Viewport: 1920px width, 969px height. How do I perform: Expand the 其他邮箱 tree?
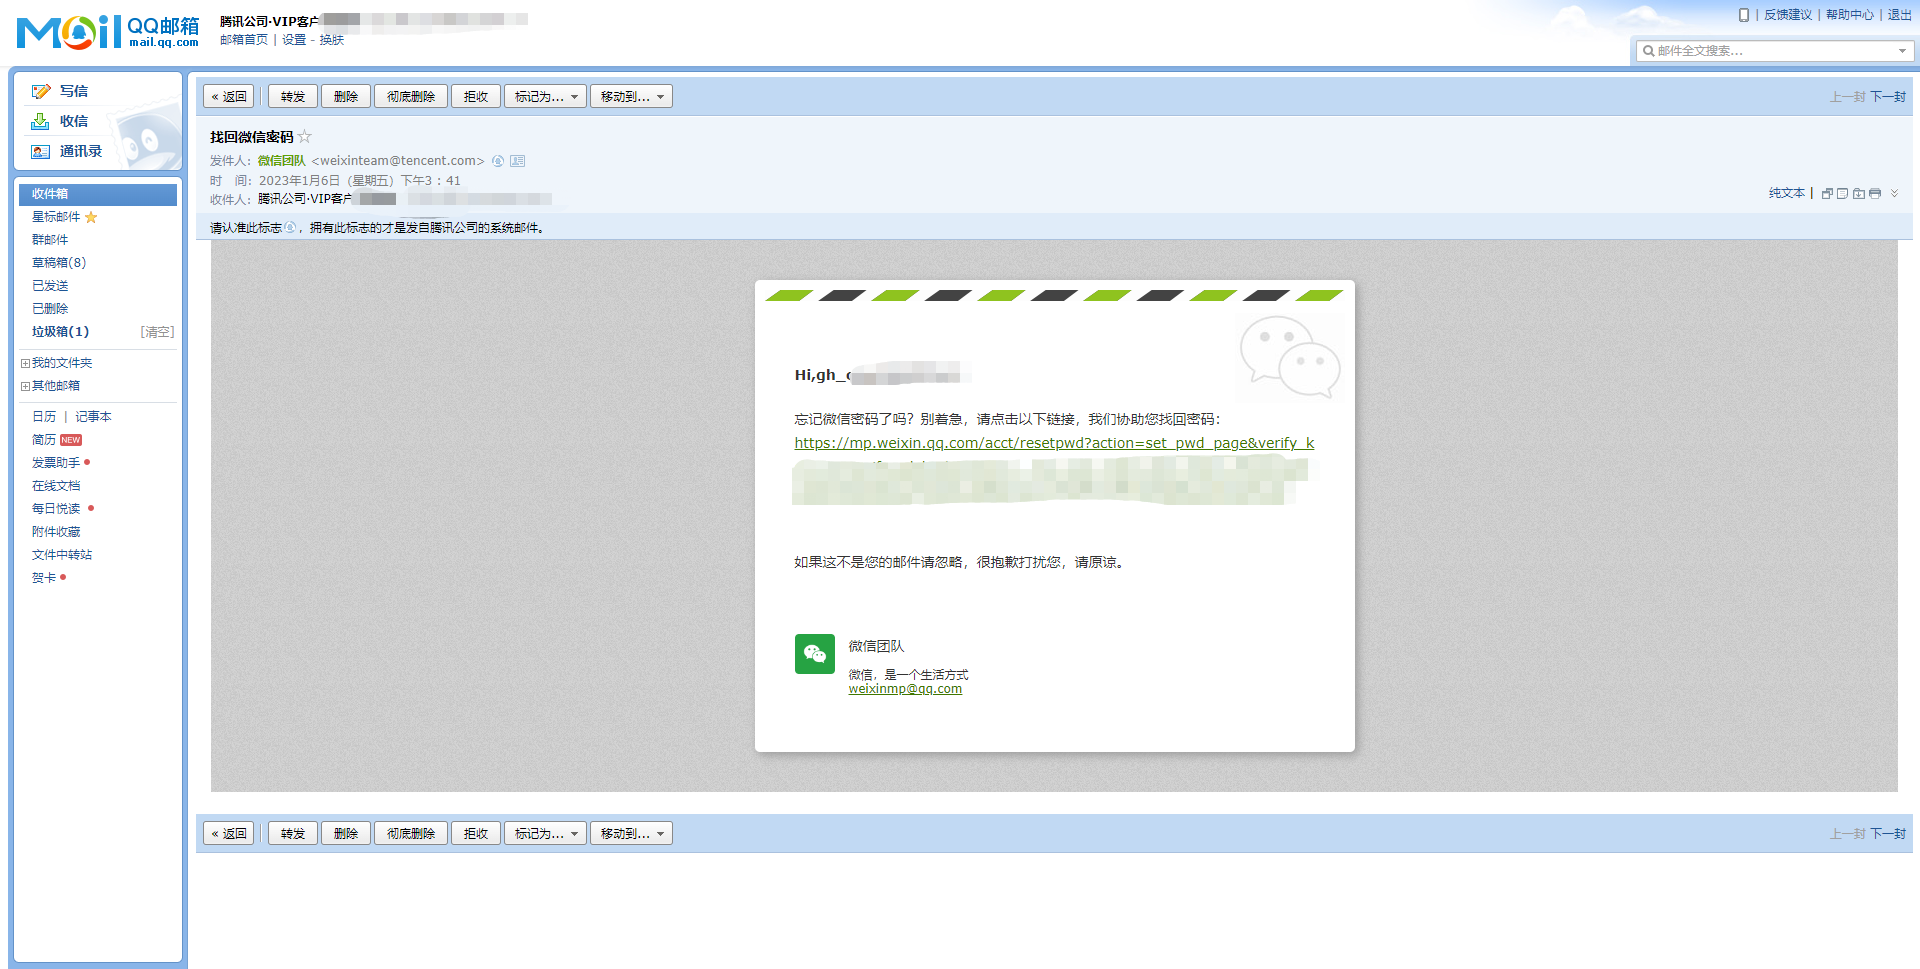pos(25,386)
